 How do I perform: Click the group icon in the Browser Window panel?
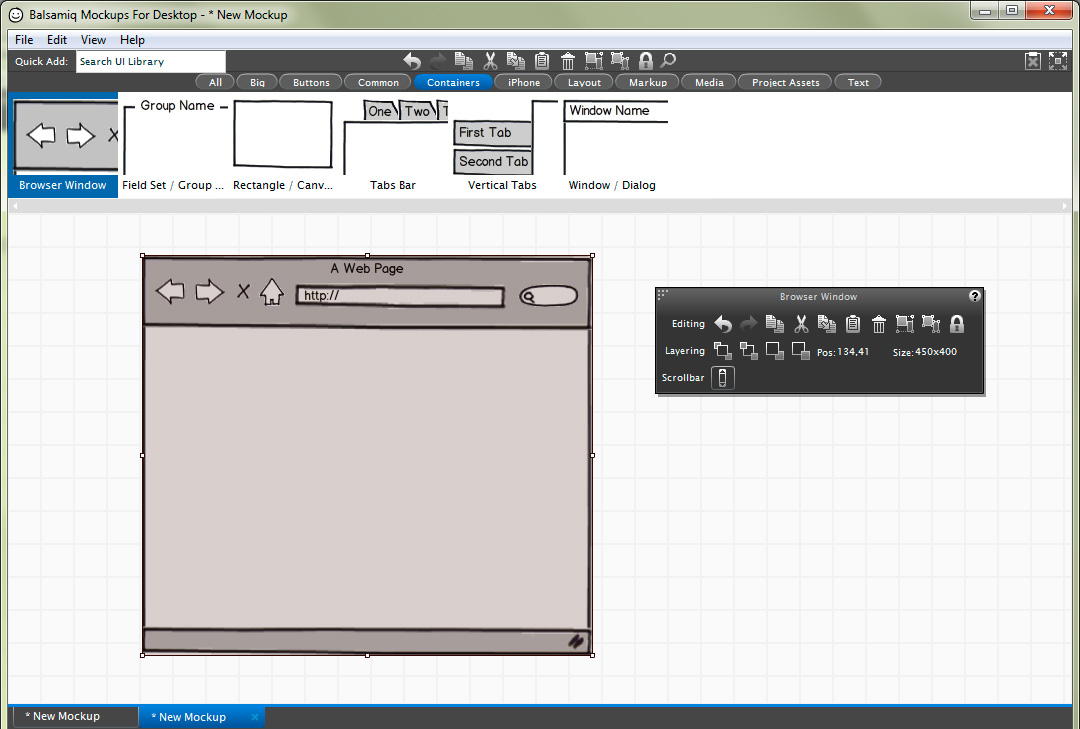pos(905,324)
